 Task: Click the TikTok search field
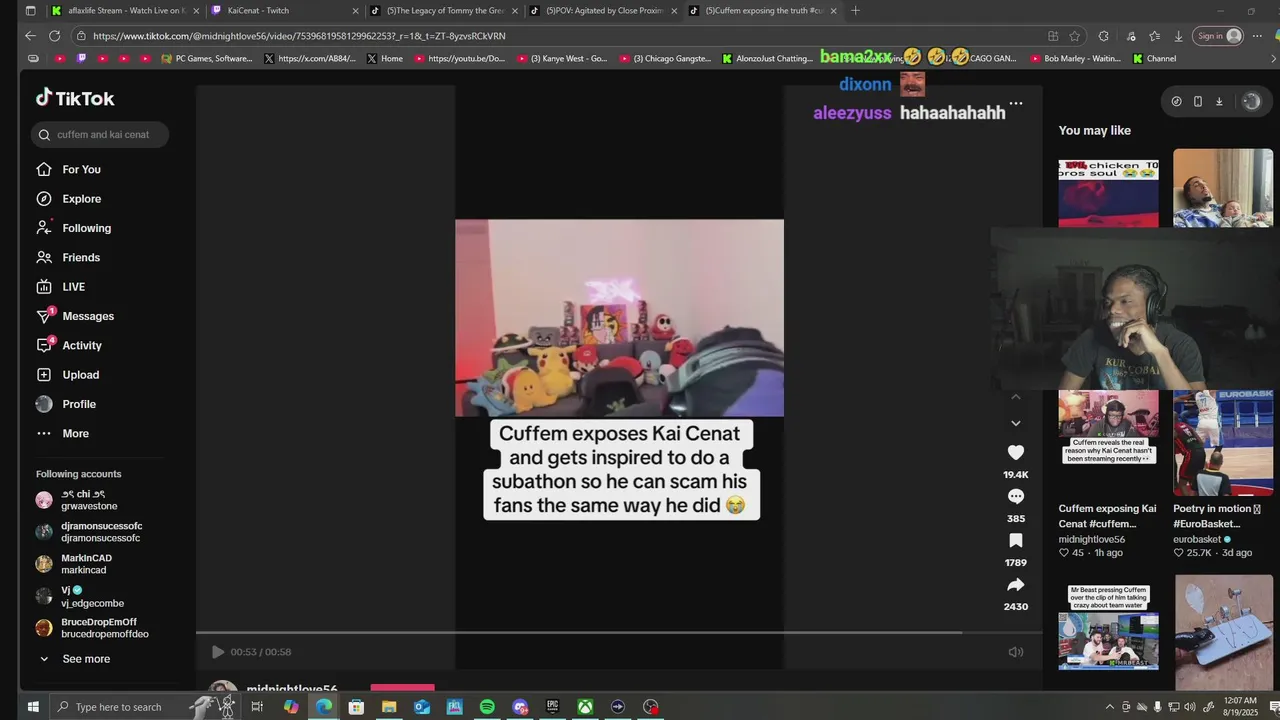point(99,134)
